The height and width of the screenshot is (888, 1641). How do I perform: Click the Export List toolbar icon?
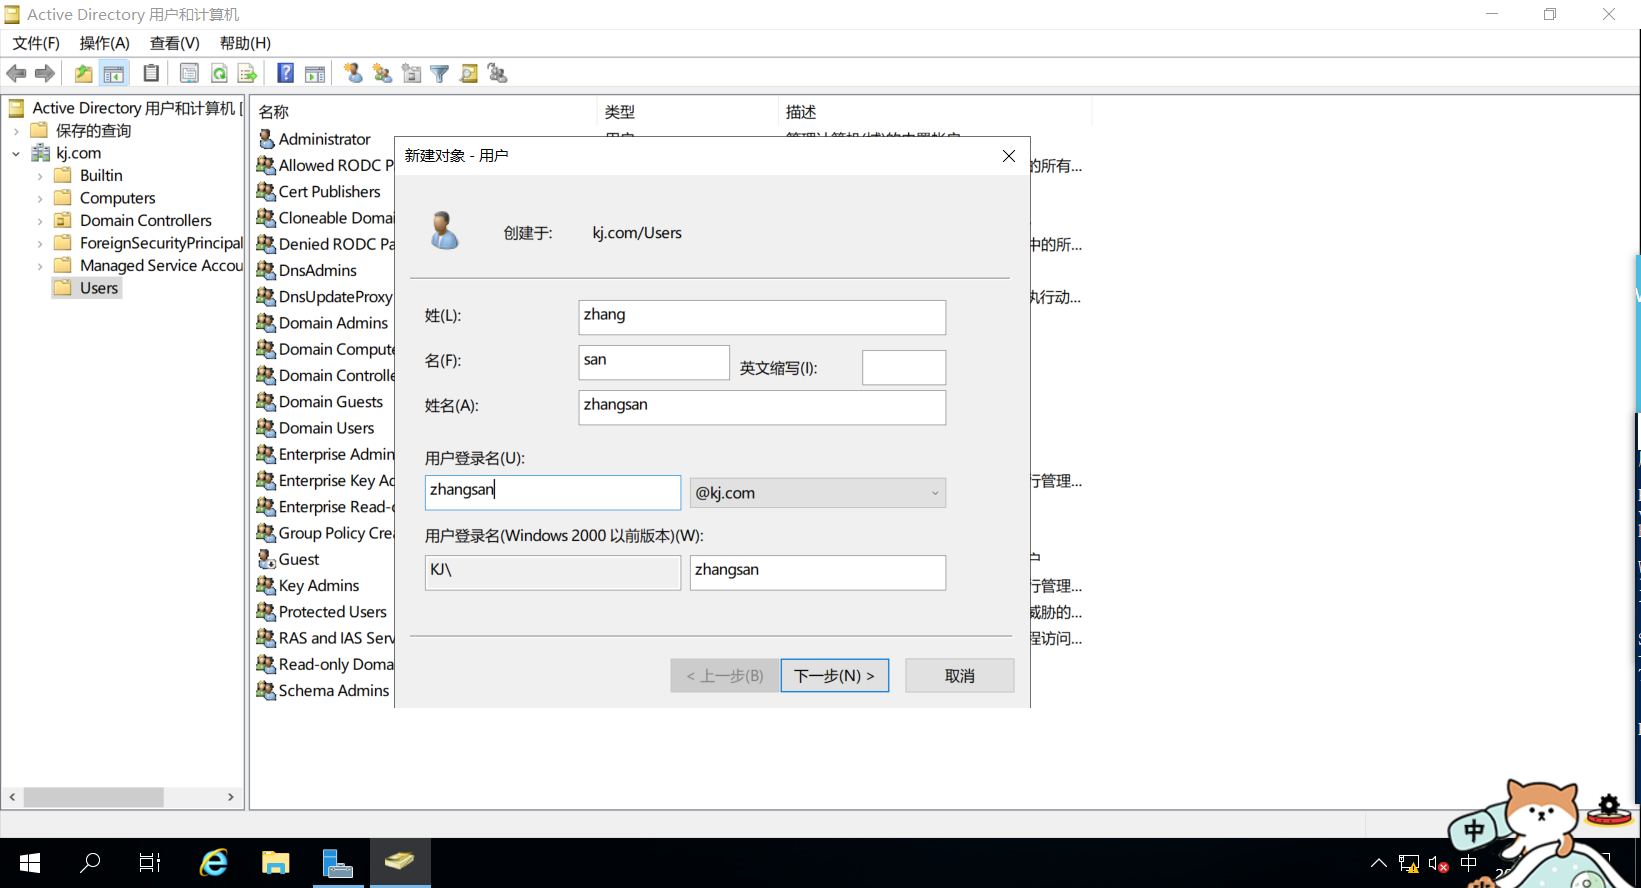(x=247, y=73)
